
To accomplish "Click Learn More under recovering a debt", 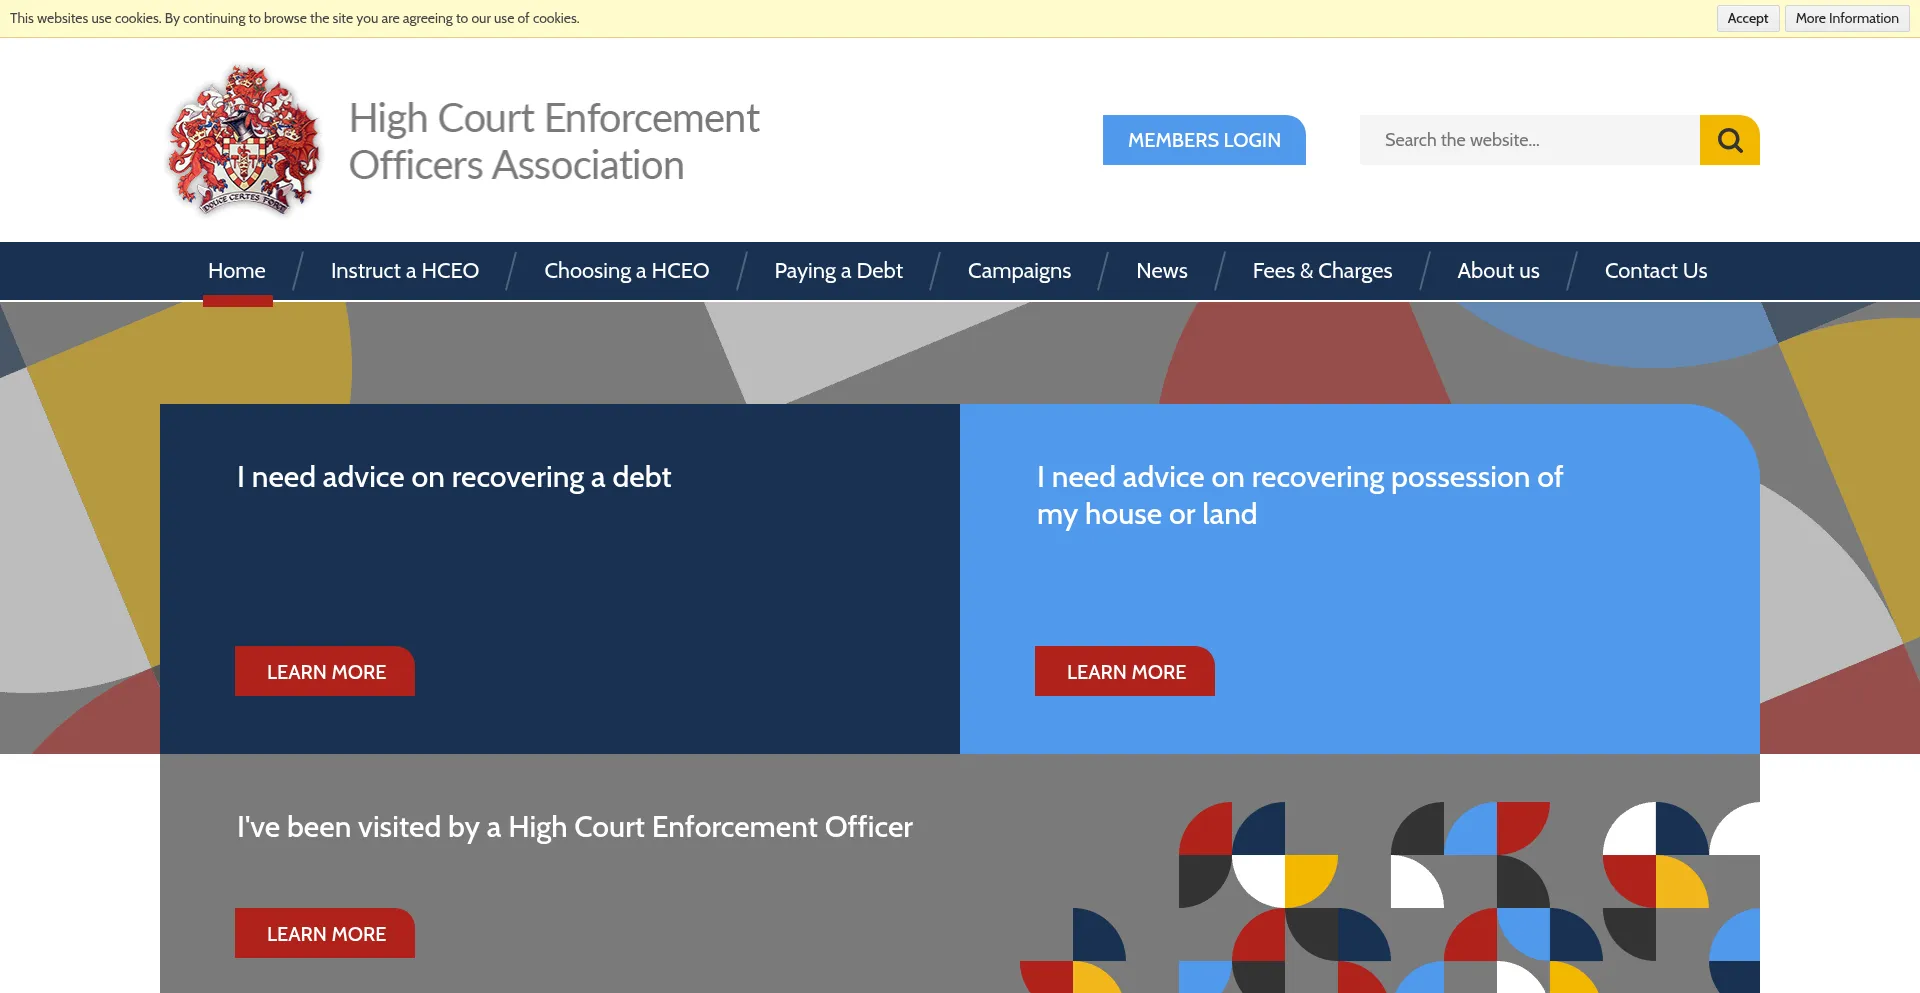I will click(325, 671).
